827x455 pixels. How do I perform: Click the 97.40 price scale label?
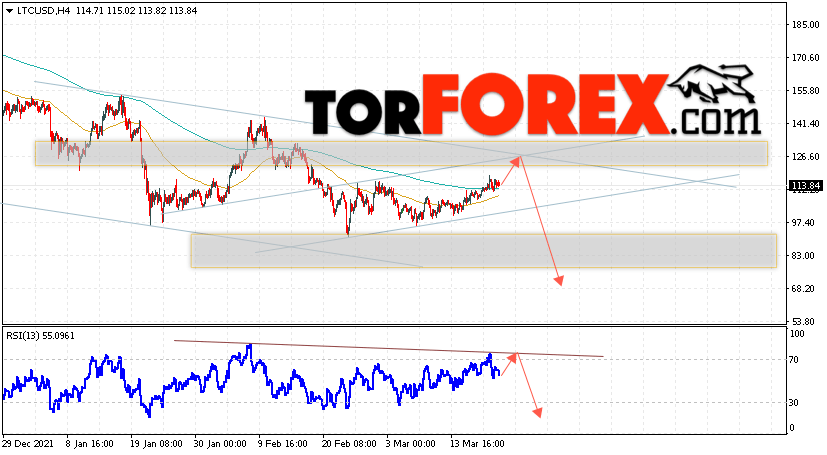805,223
